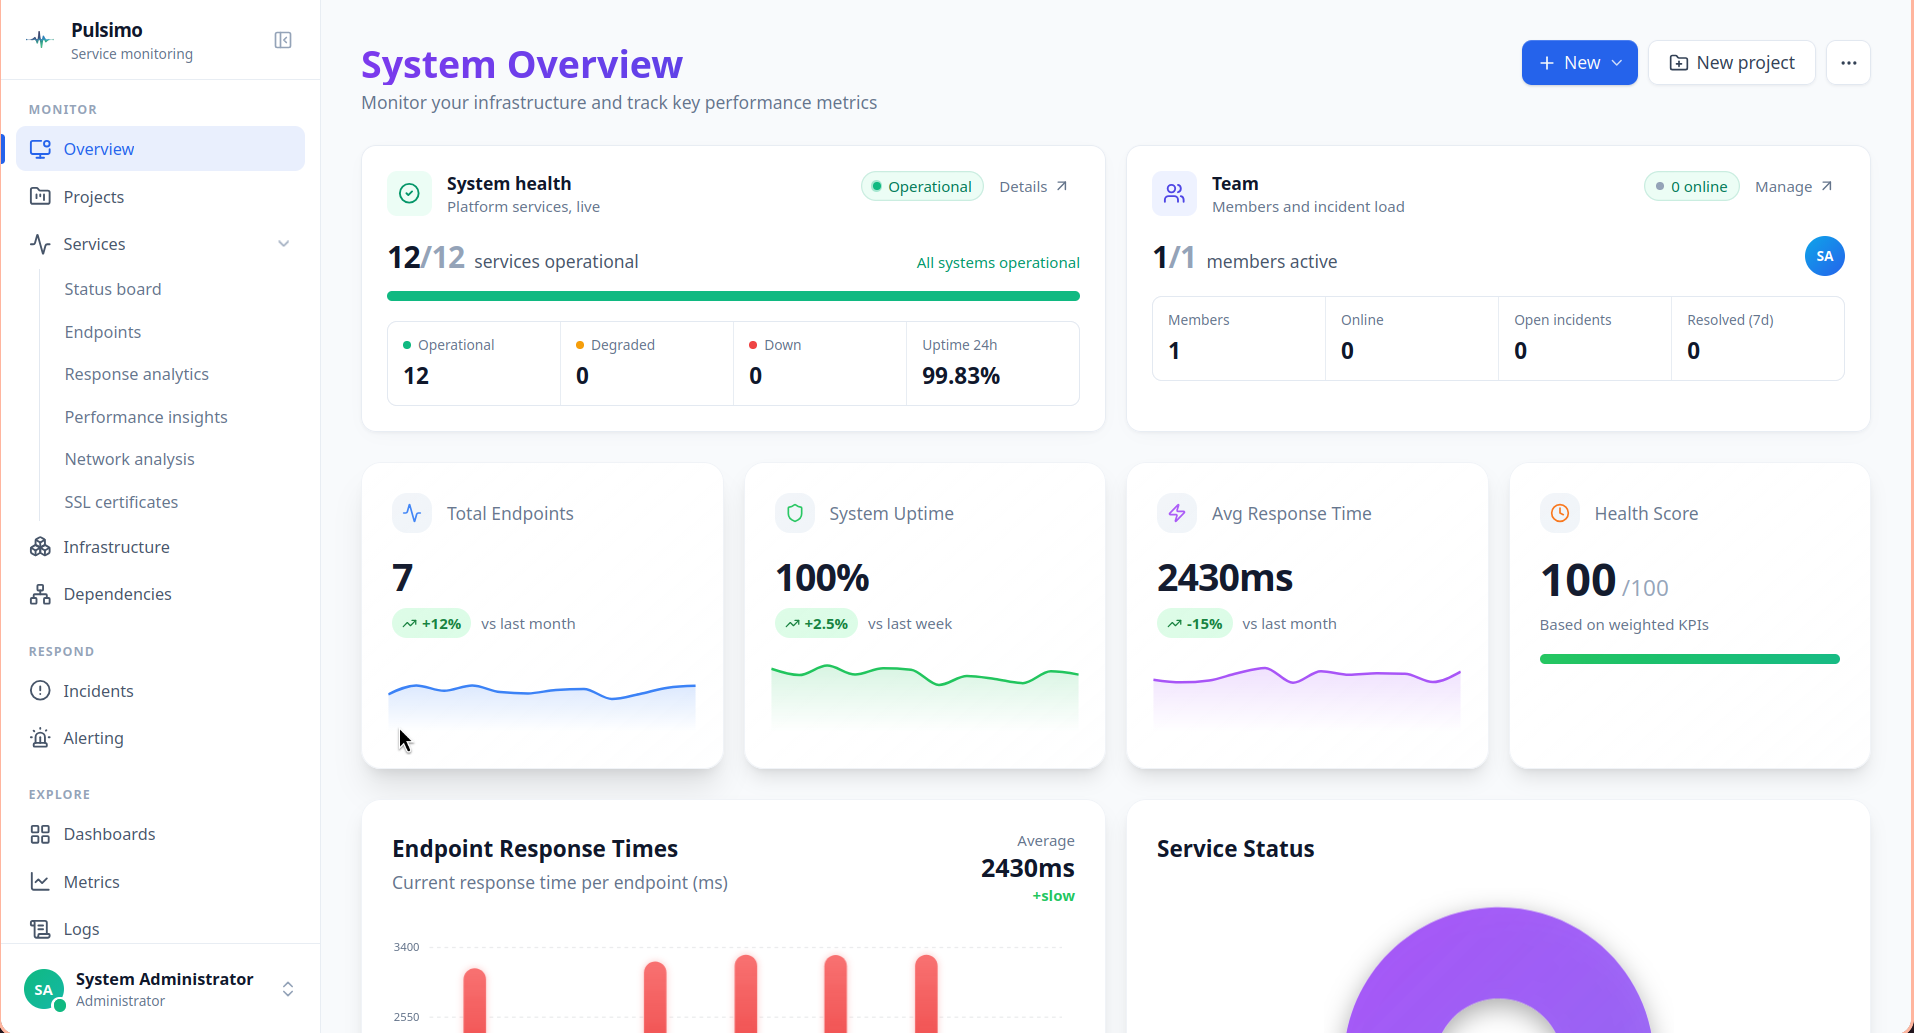
Task: Click the Infrastructure icon in the sidebar
Action: click(x=40, y=546)
